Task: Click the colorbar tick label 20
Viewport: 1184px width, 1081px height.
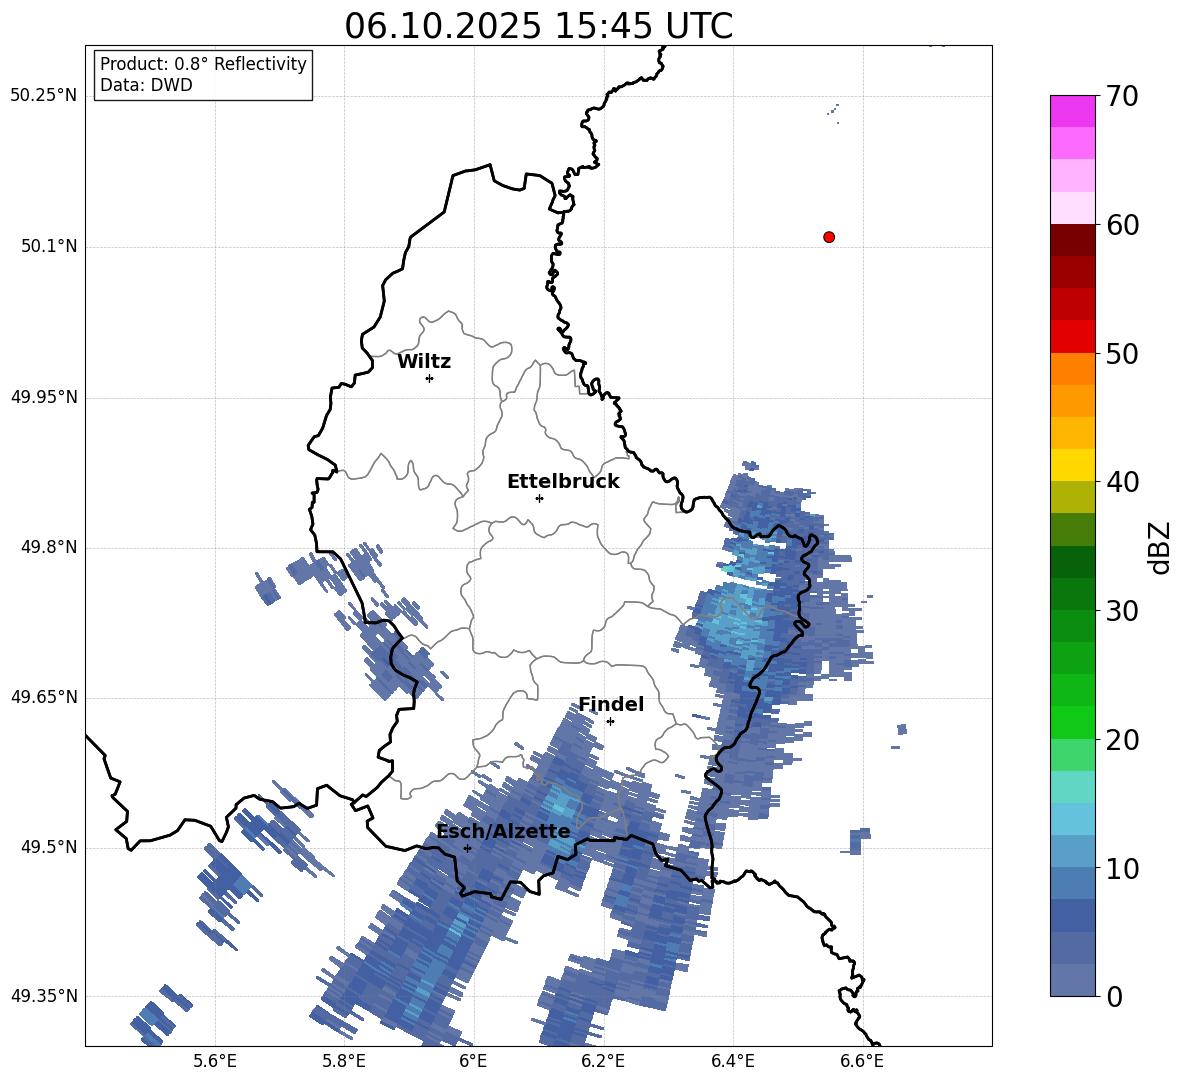Action: point(1122,739)
